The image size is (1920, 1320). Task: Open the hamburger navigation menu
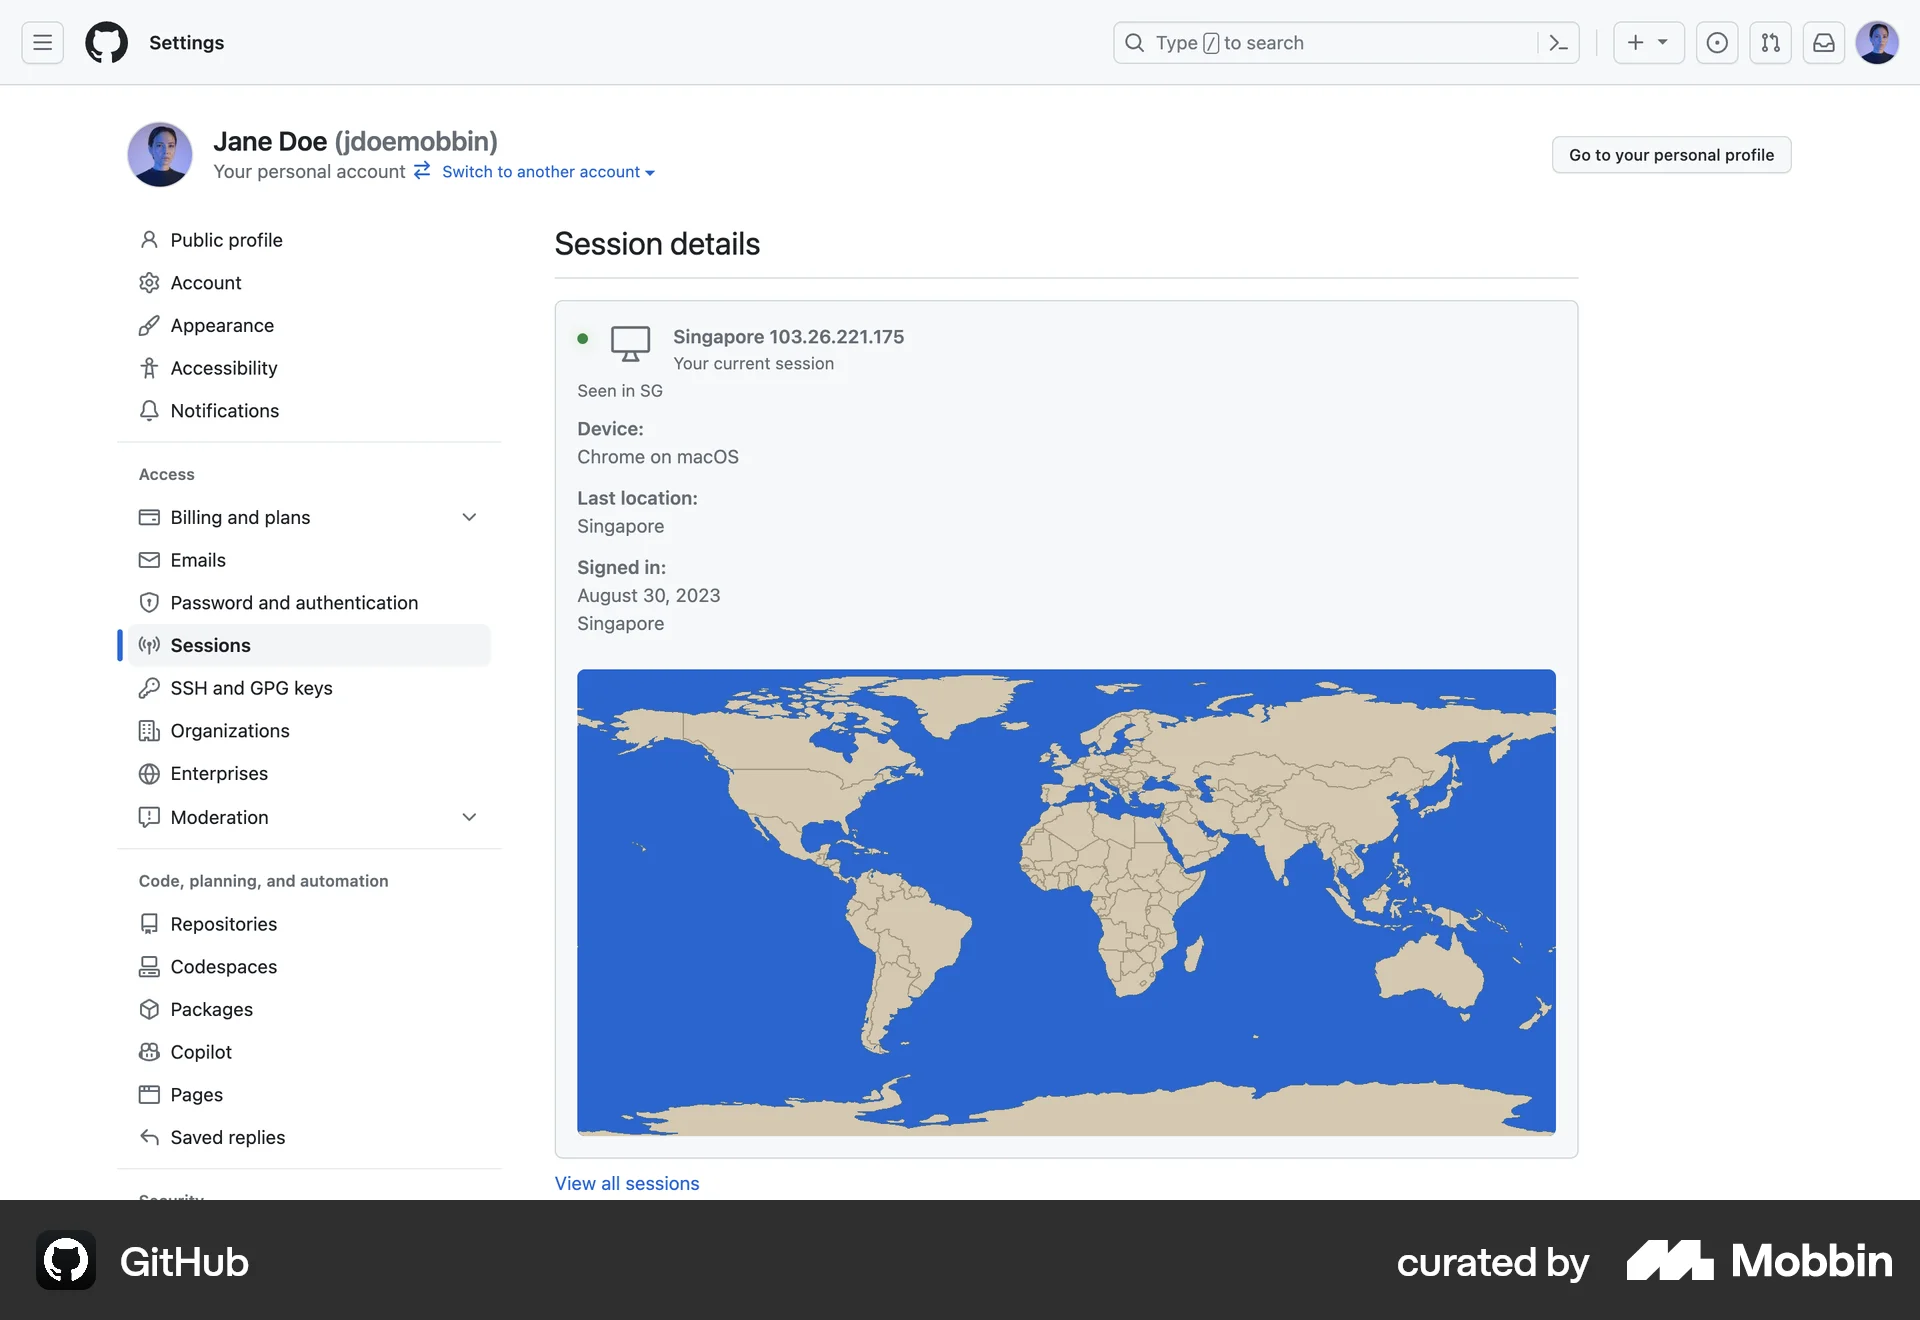41,42
